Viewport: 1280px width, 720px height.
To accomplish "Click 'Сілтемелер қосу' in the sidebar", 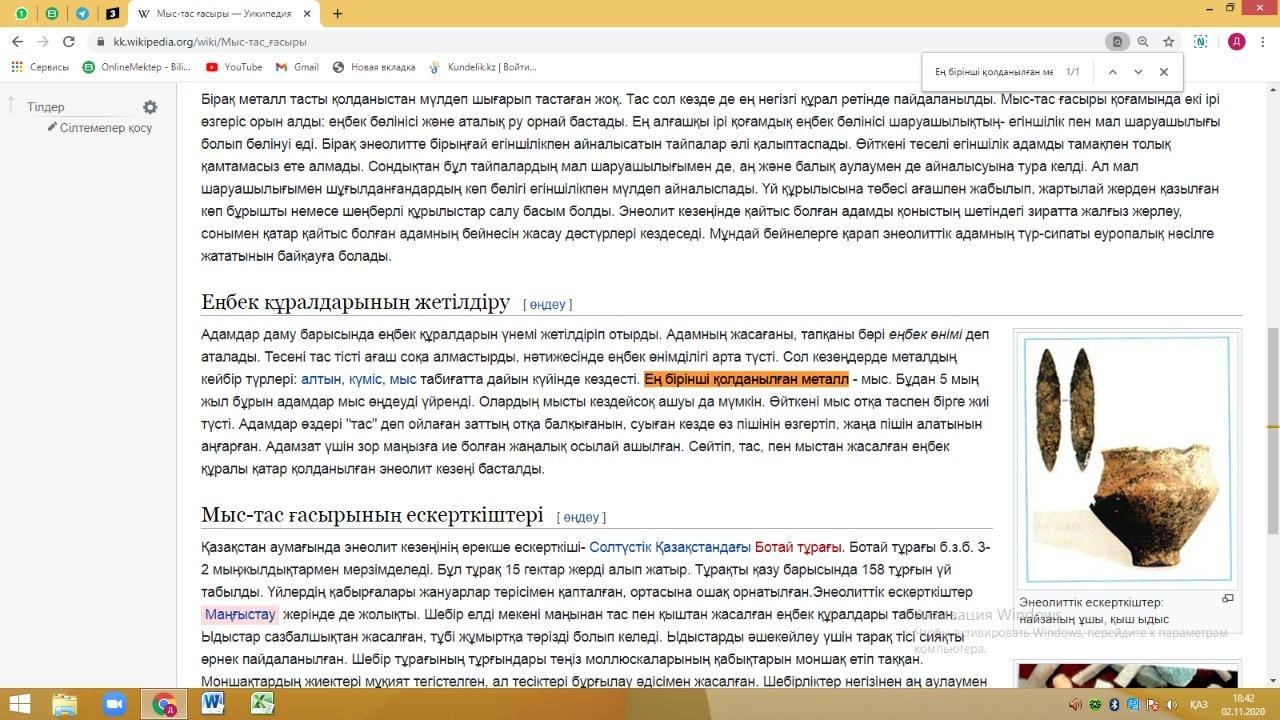I will click(x=105, y=128).
